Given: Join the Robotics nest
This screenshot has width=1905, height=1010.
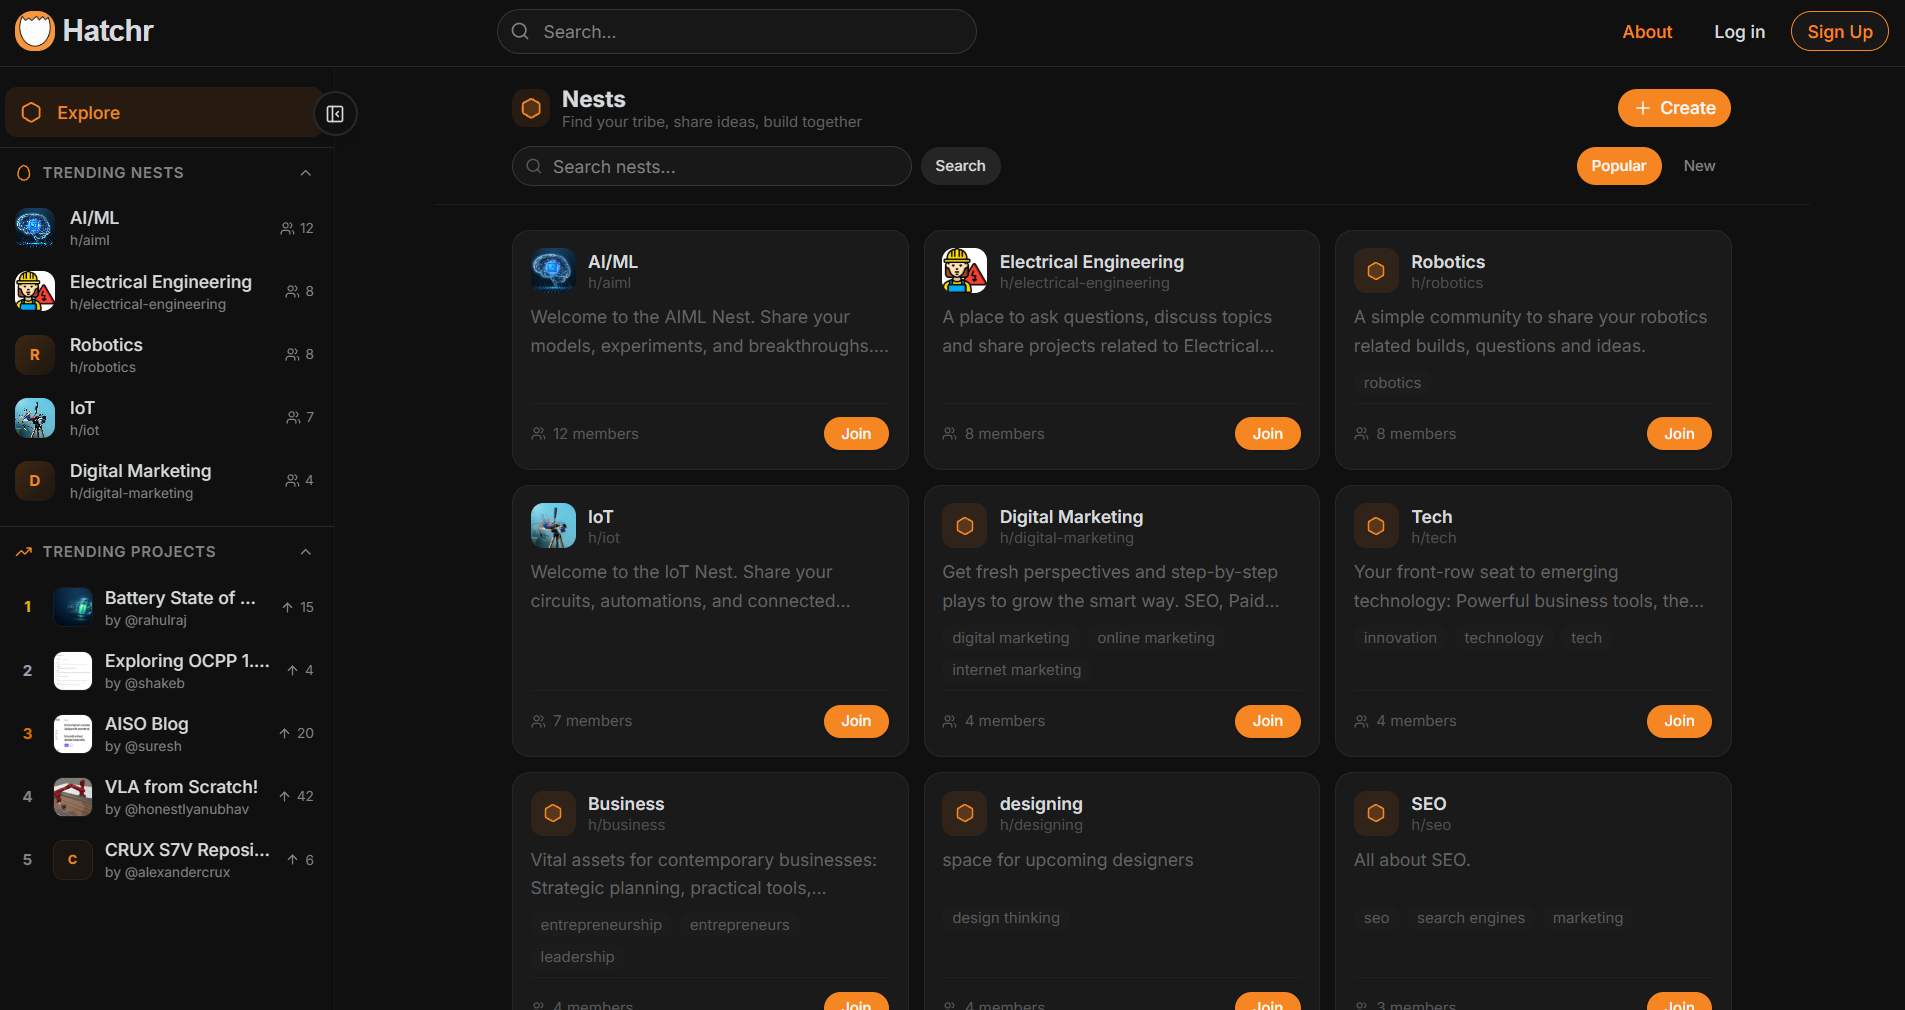Looking at the screenshot, I should [1678, 434].
